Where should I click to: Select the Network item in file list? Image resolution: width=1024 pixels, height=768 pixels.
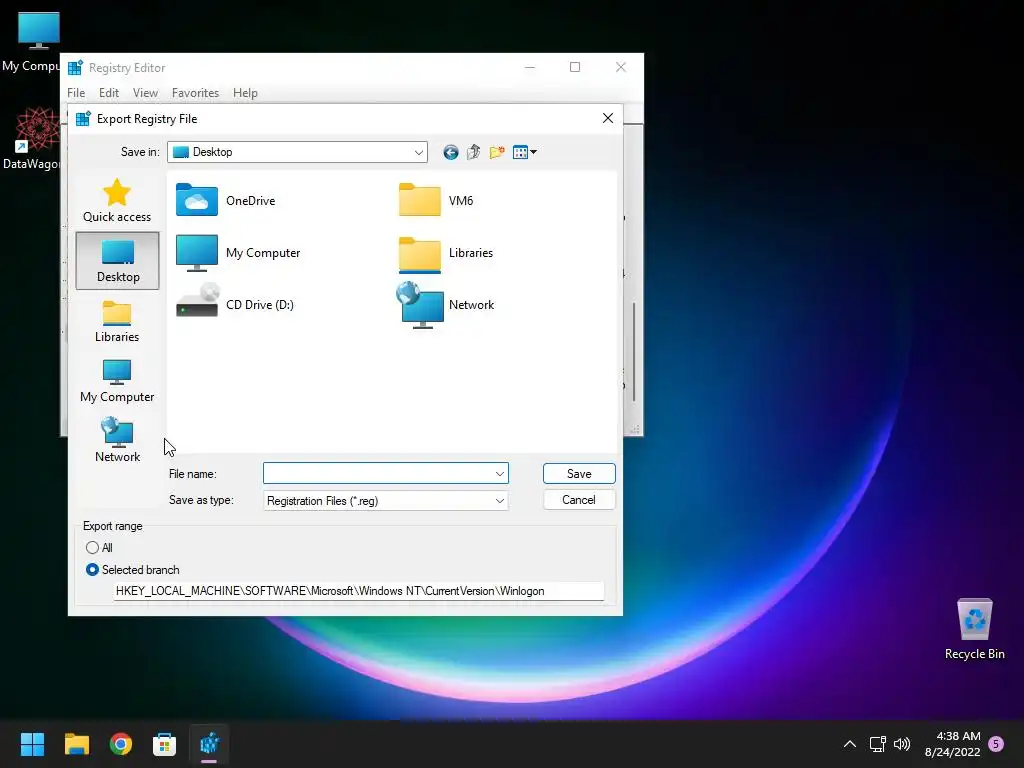point(446,304)
